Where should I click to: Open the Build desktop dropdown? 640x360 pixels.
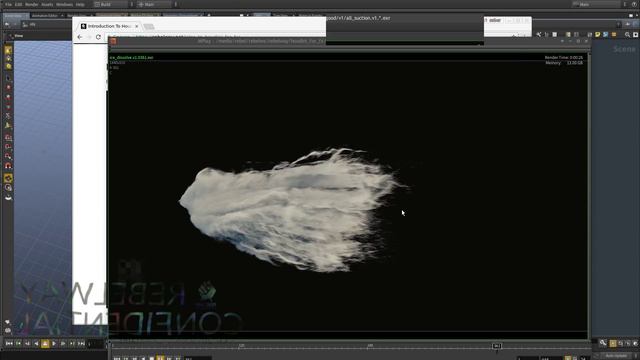pyautogui.click(x=111, y=4)
